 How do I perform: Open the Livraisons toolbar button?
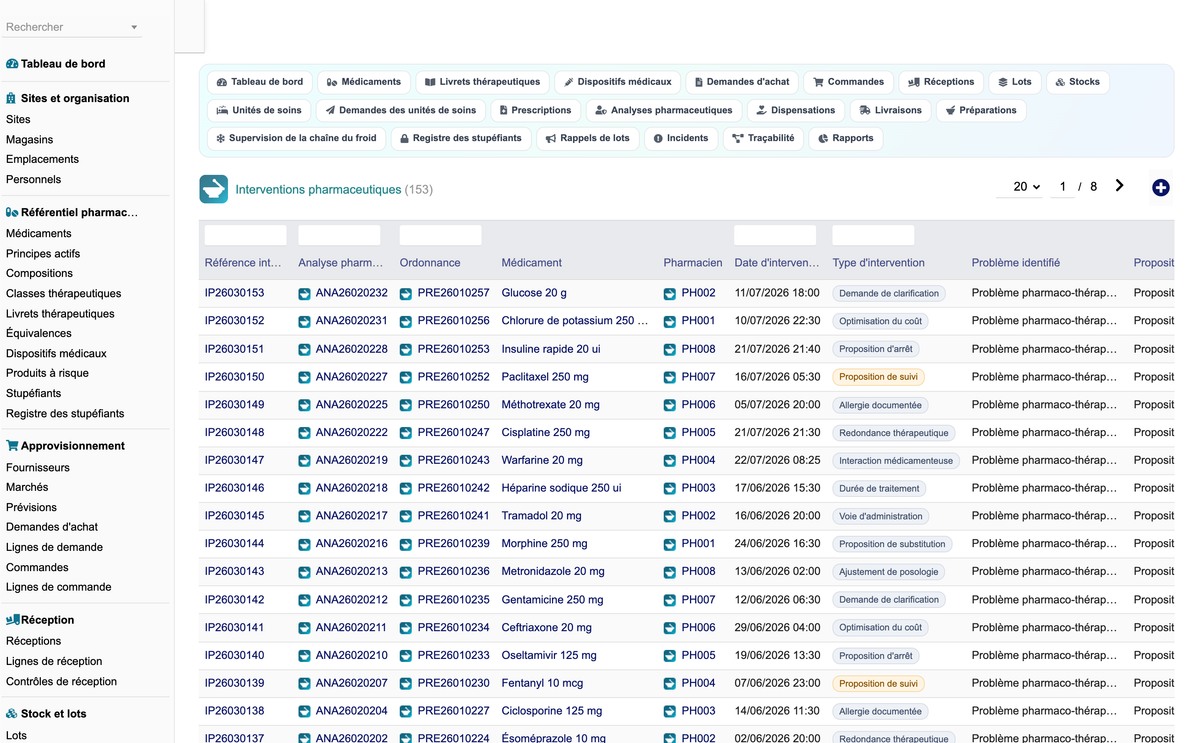tap(891, 110)
